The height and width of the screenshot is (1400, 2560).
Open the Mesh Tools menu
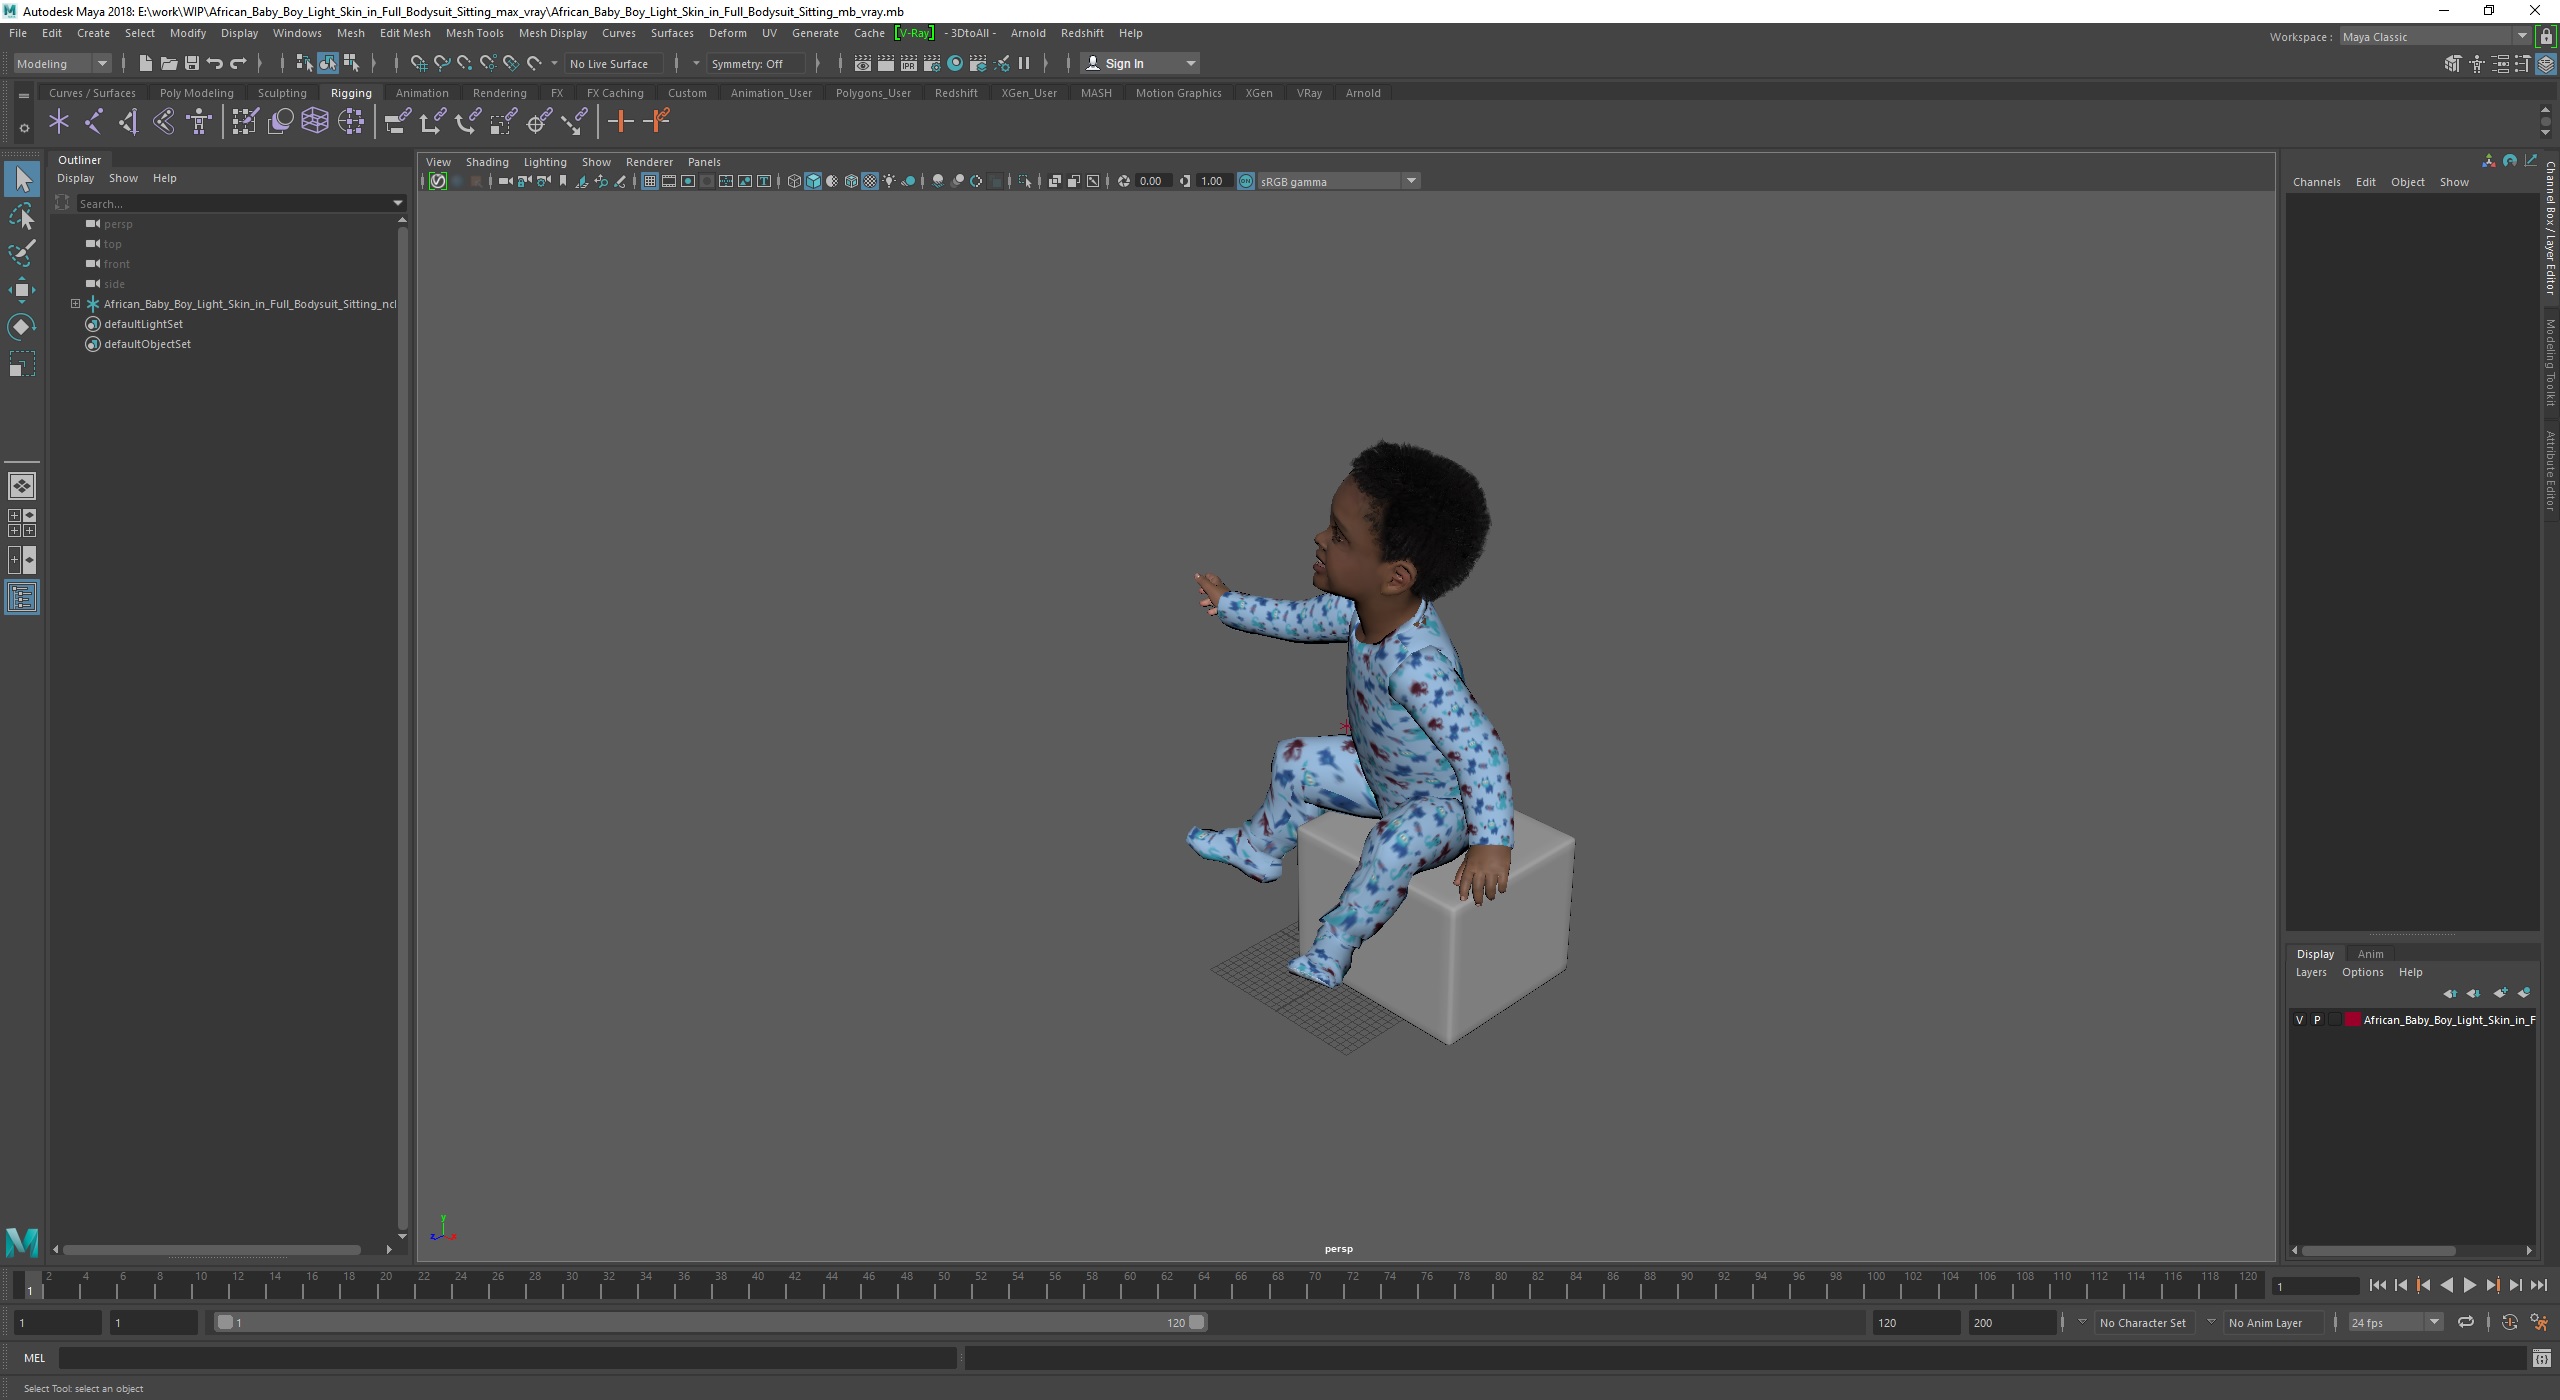point(474,33)
